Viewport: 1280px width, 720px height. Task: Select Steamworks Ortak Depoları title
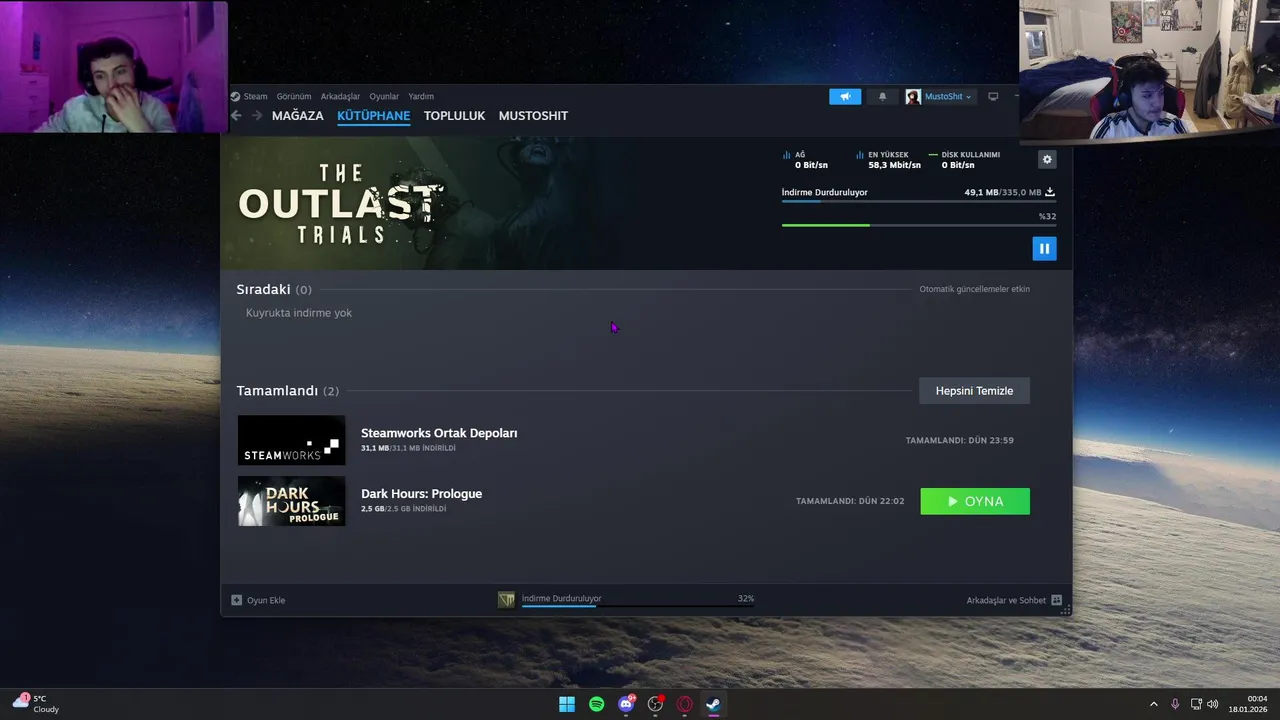click(x=439, y=433)
